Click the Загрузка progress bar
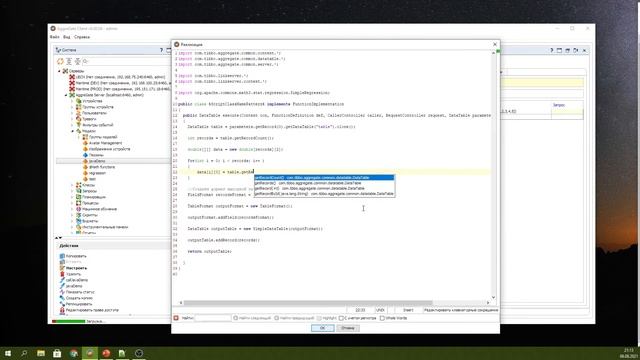The width and height of the screenshot is (640, 360). [x=69, y=321]
